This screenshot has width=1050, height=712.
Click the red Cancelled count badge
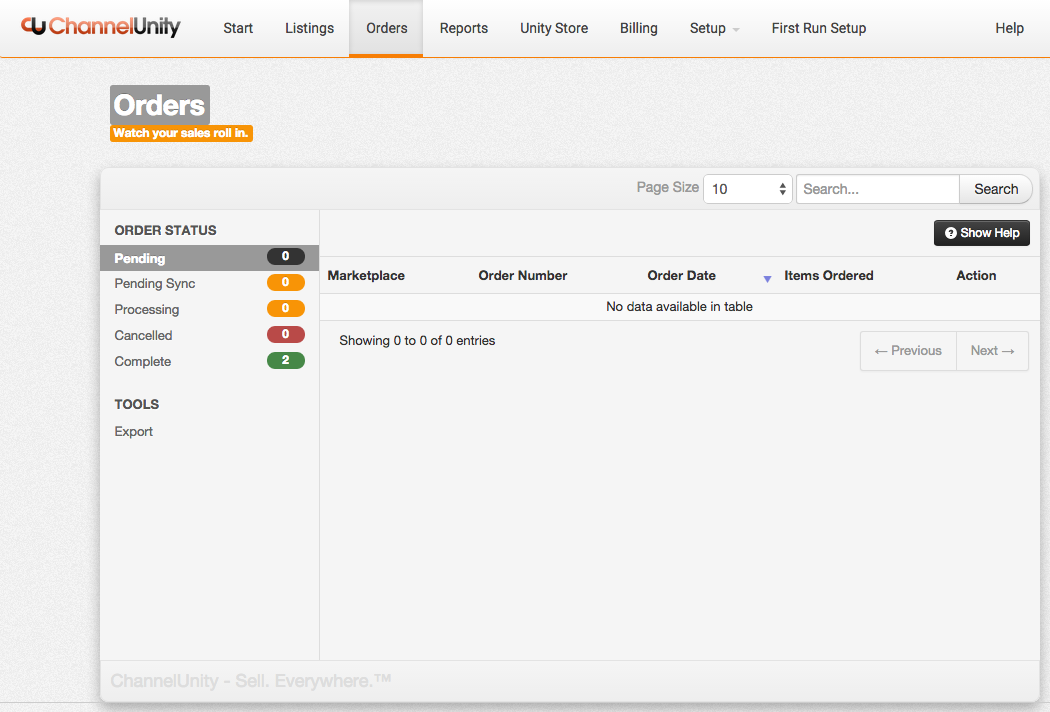tap(285, 335)
